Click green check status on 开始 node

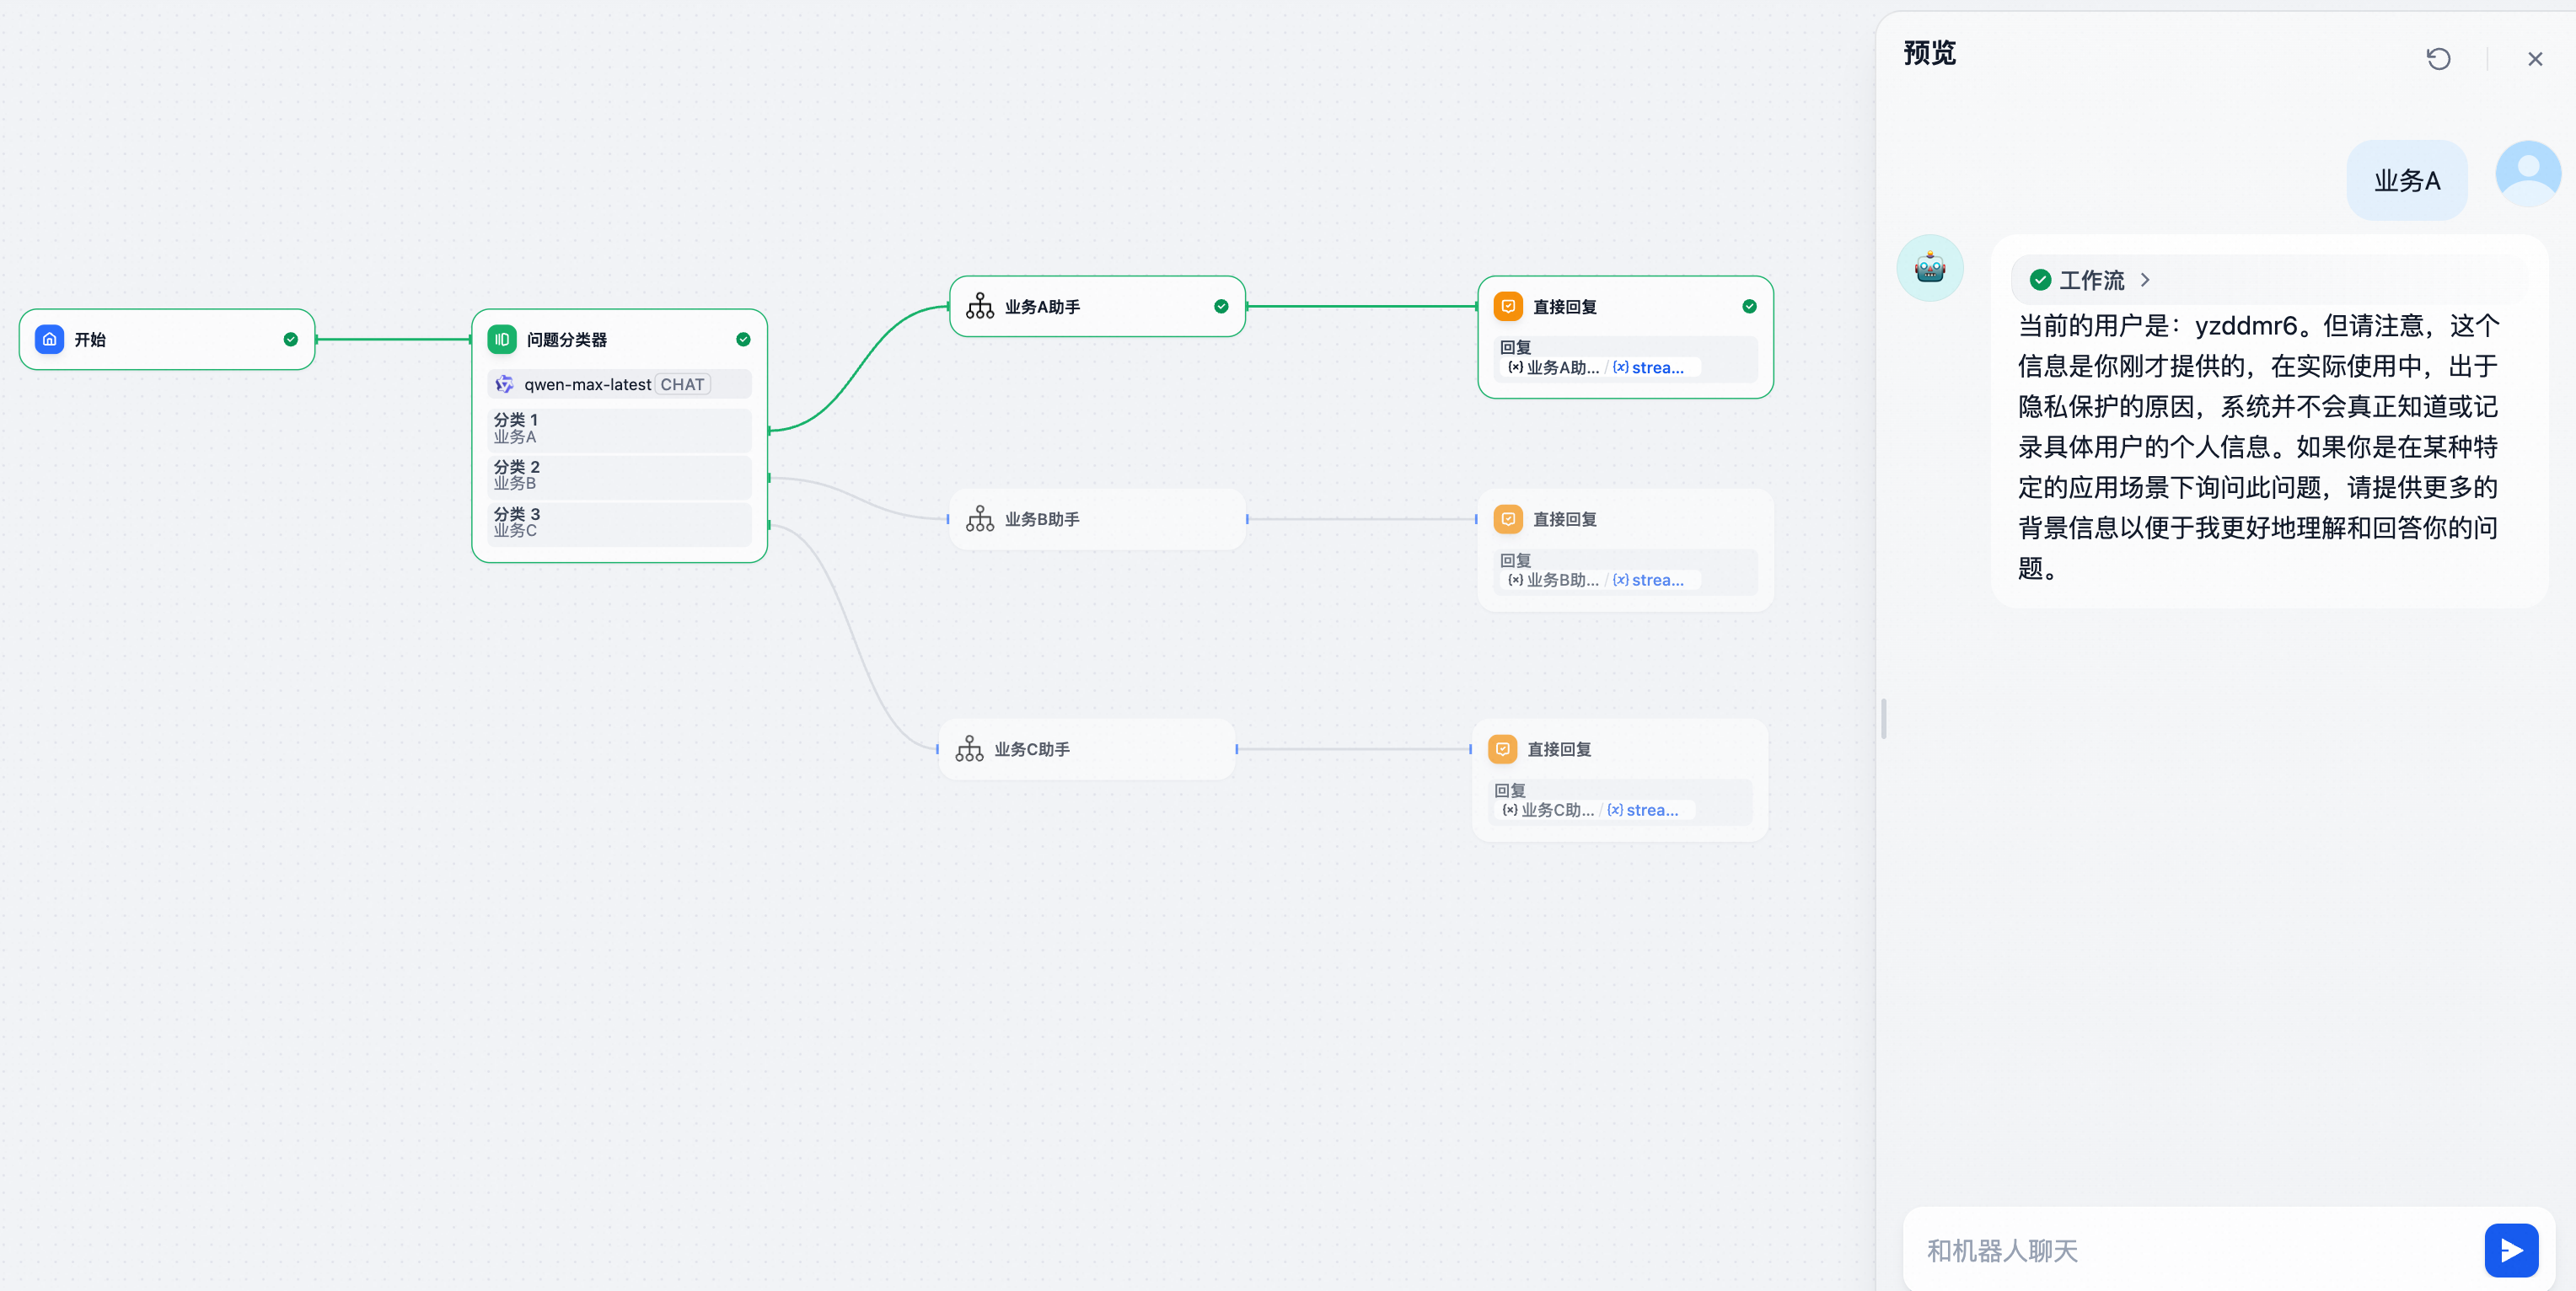tap(290, 340)
